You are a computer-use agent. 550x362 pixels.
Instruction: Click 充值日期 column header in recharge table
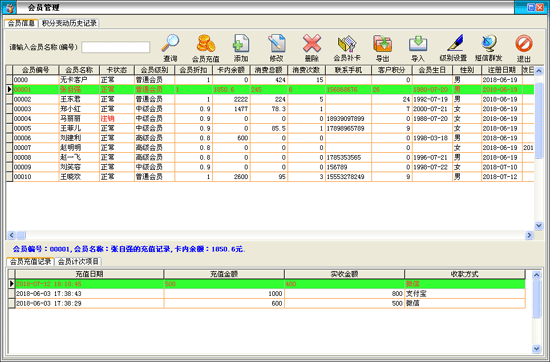click(89, 274)
